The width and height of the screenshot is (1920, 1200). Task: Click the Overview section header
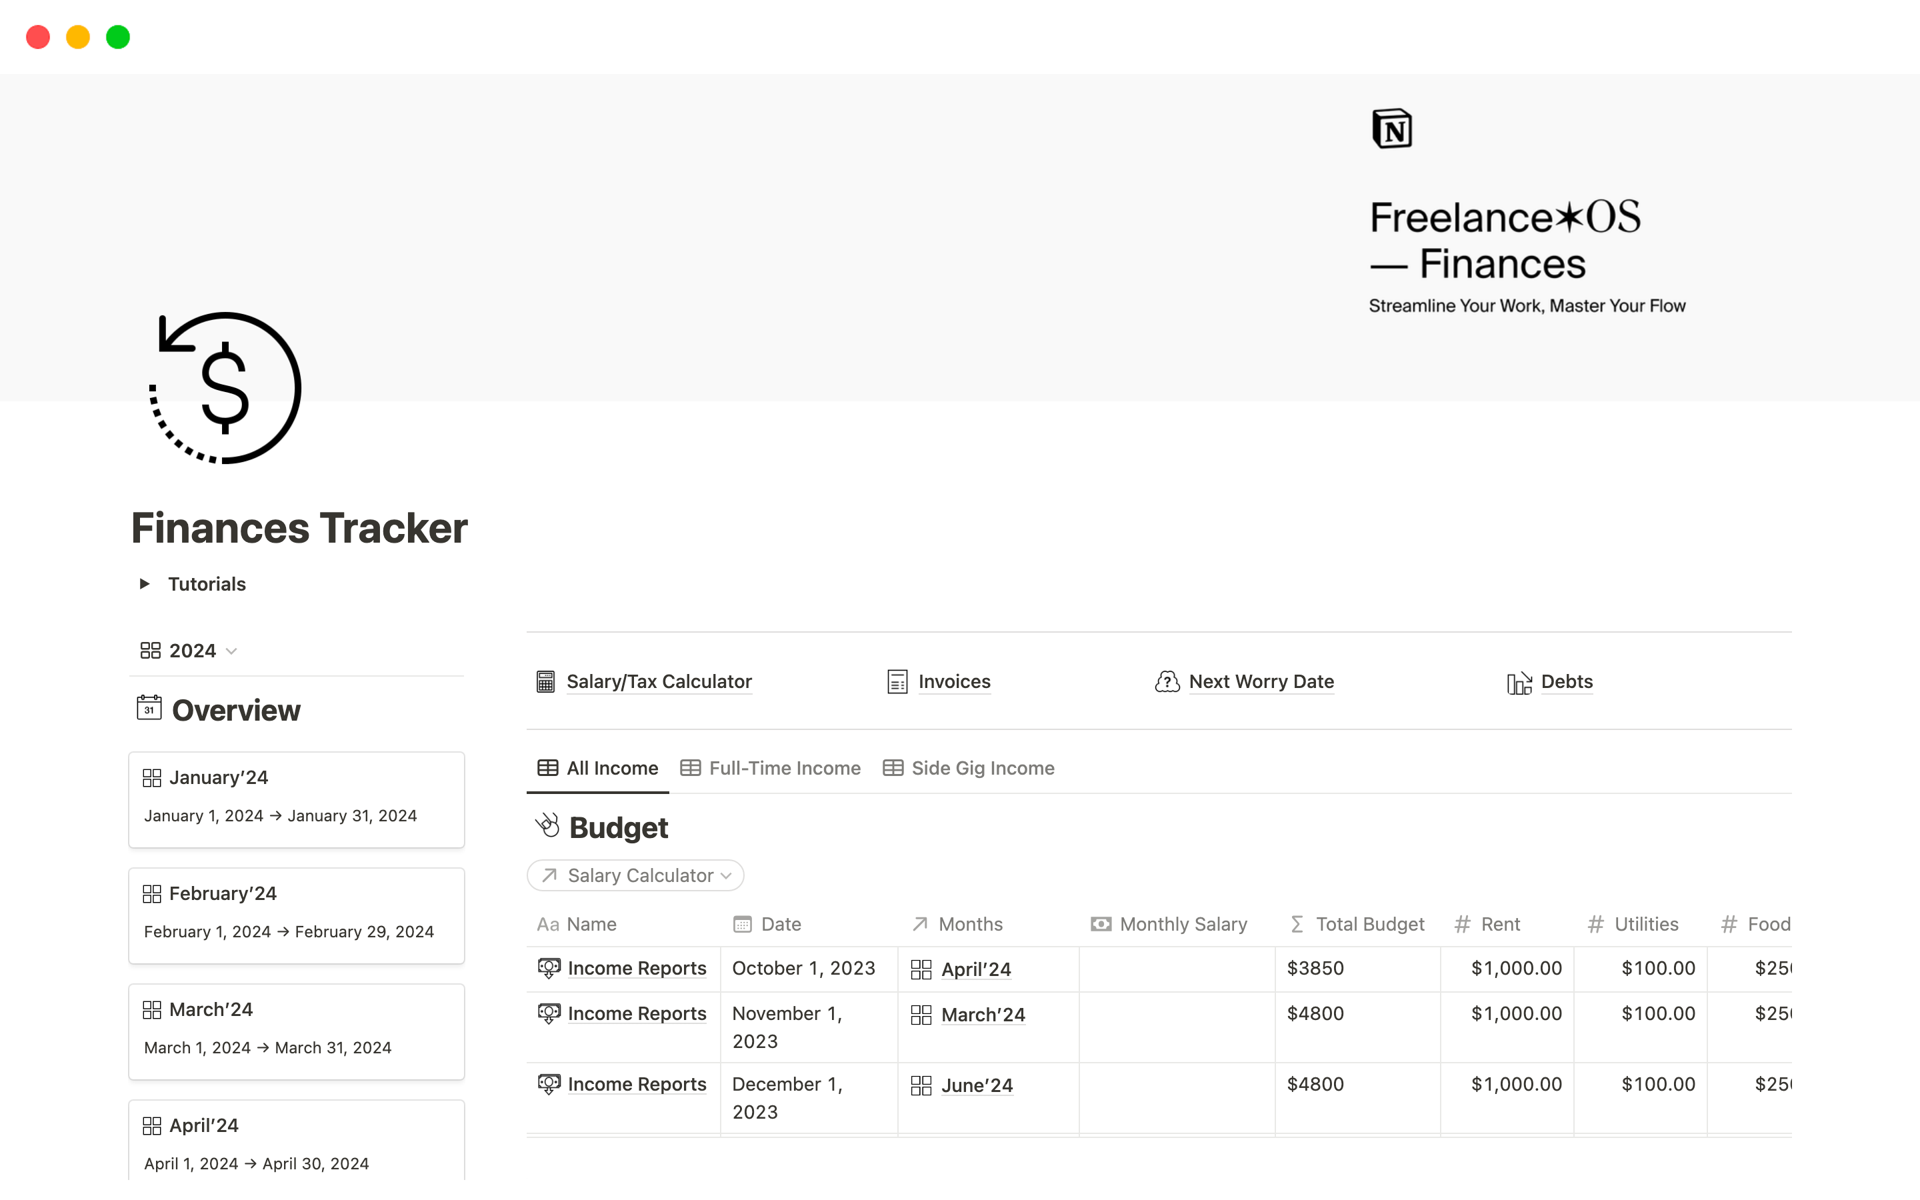[235, 709]
